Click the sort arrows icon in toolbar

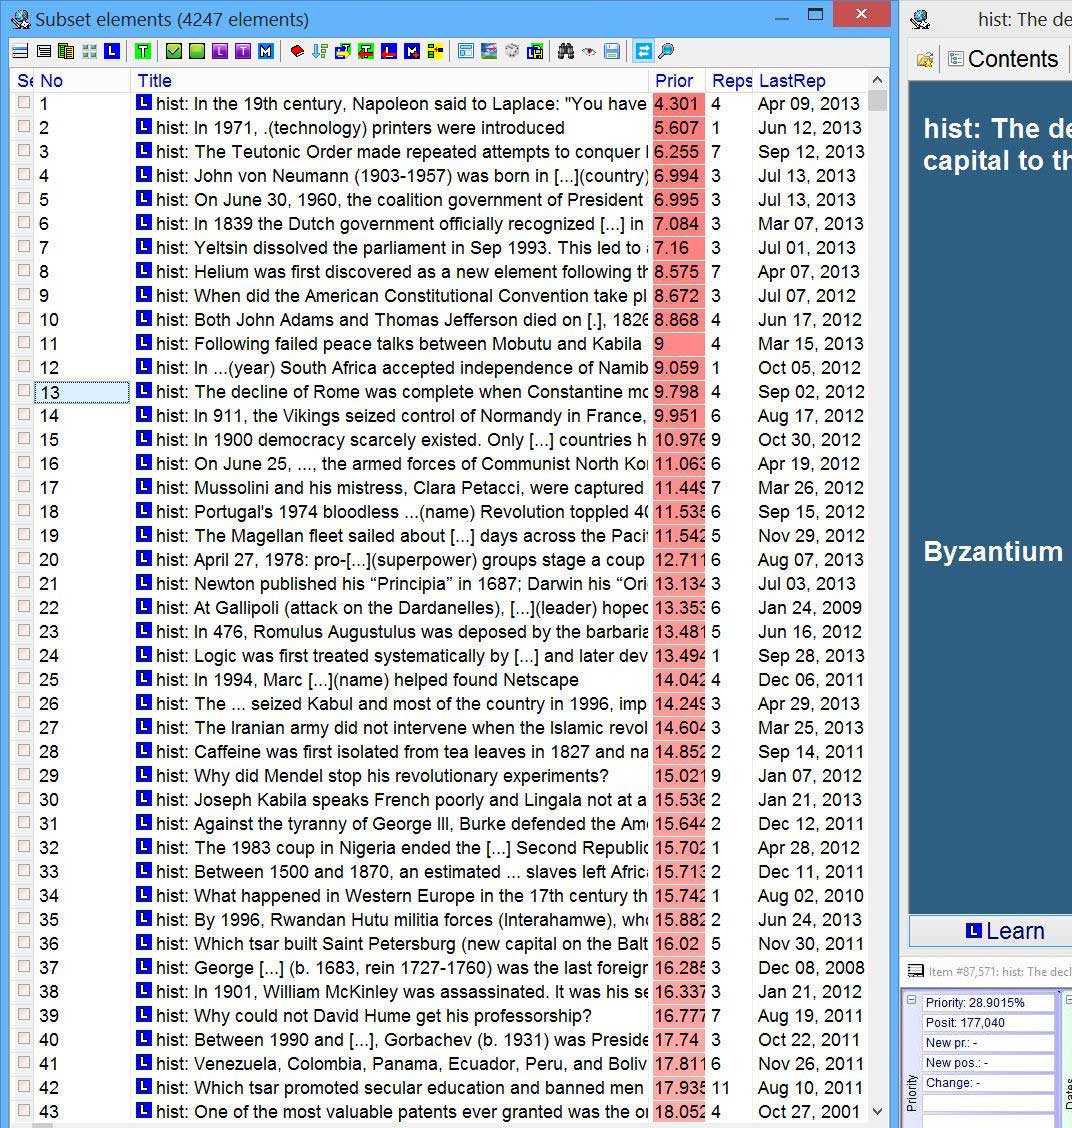coord(320,51)
